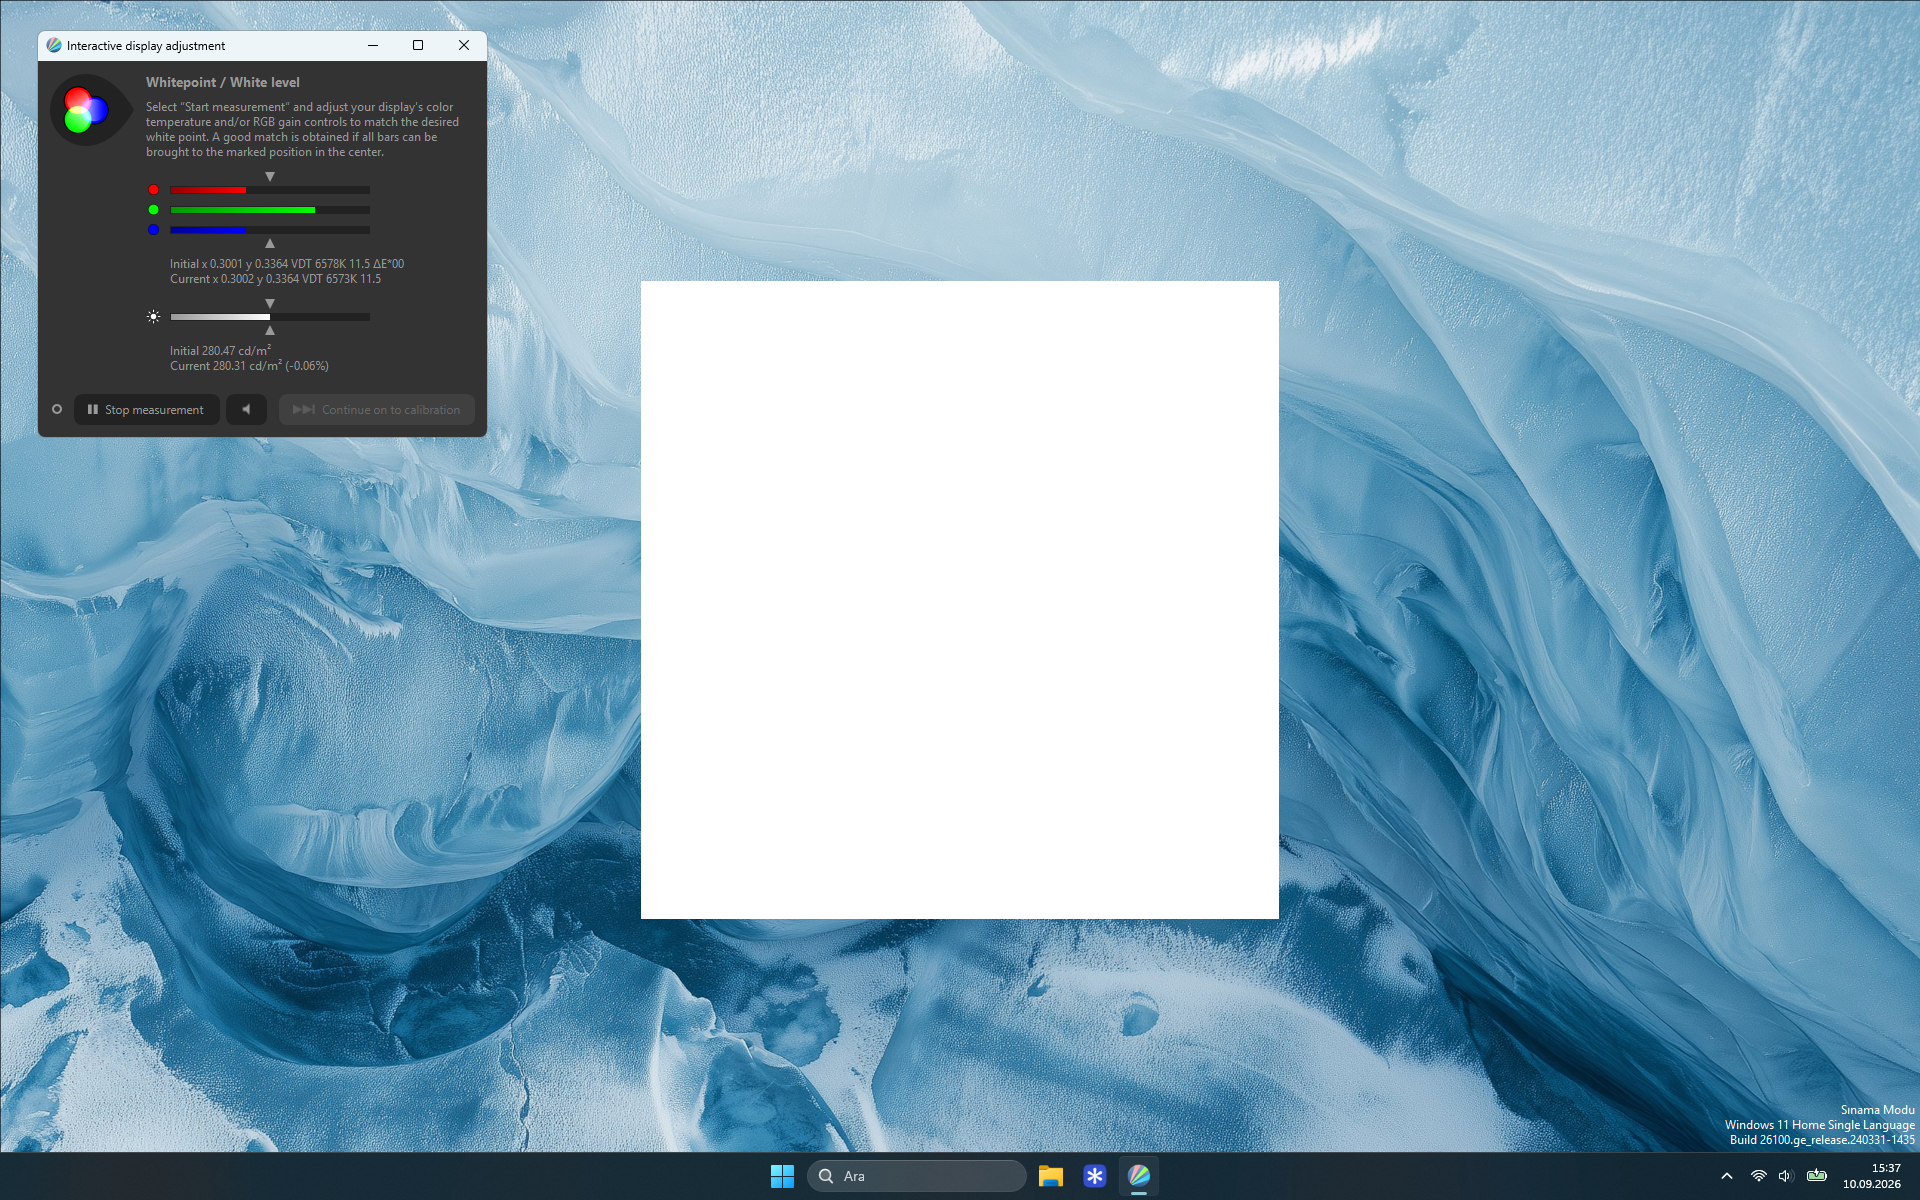
Task: Click the 'Initial 280.47 cd/m²' text
Action: 220,351
